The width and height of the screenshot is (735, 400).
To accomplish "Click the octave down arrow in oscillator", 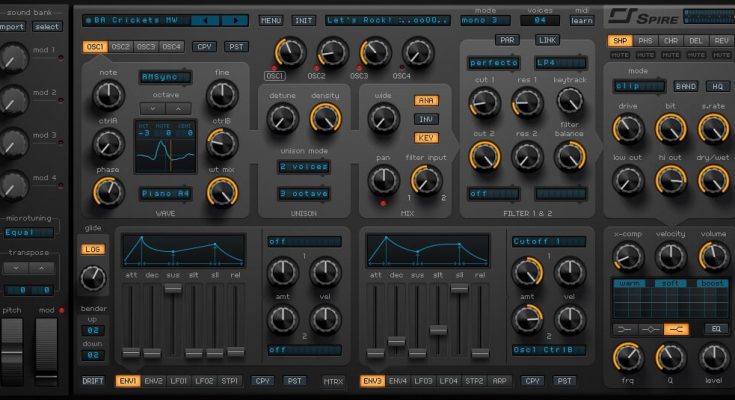I will point(153,107).
